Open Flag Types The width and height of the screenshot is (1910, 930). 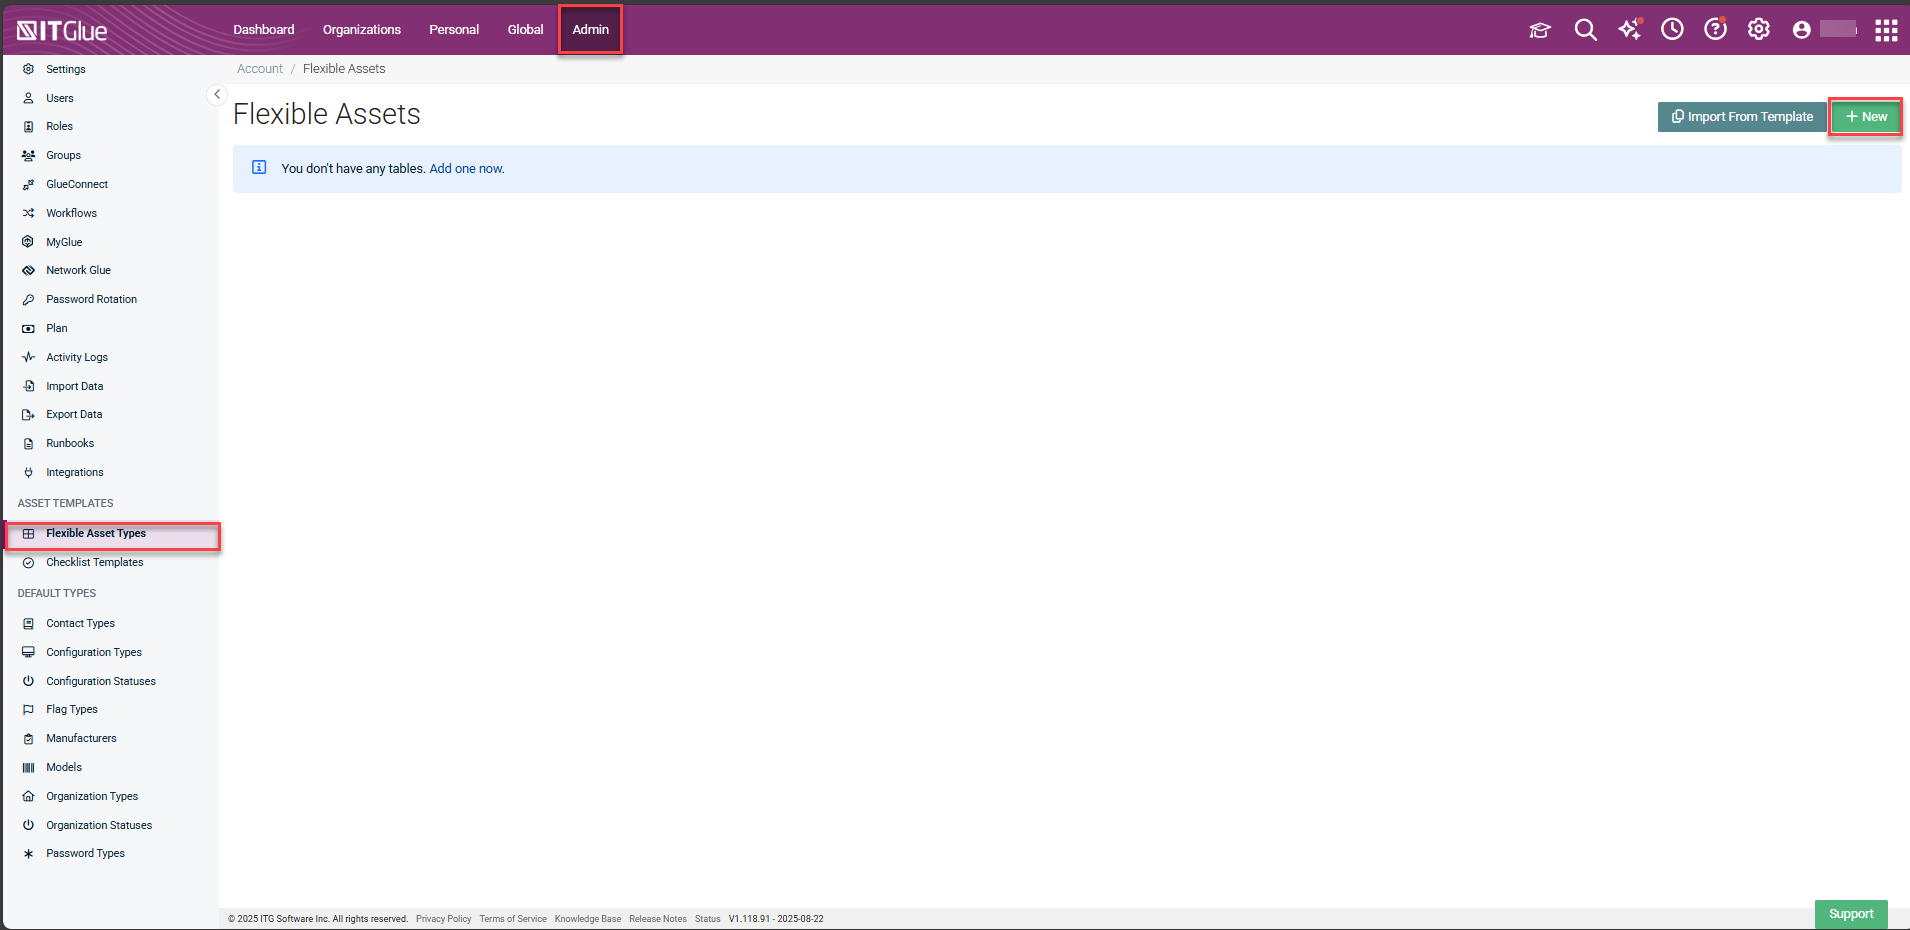click(x=72, y=709)
